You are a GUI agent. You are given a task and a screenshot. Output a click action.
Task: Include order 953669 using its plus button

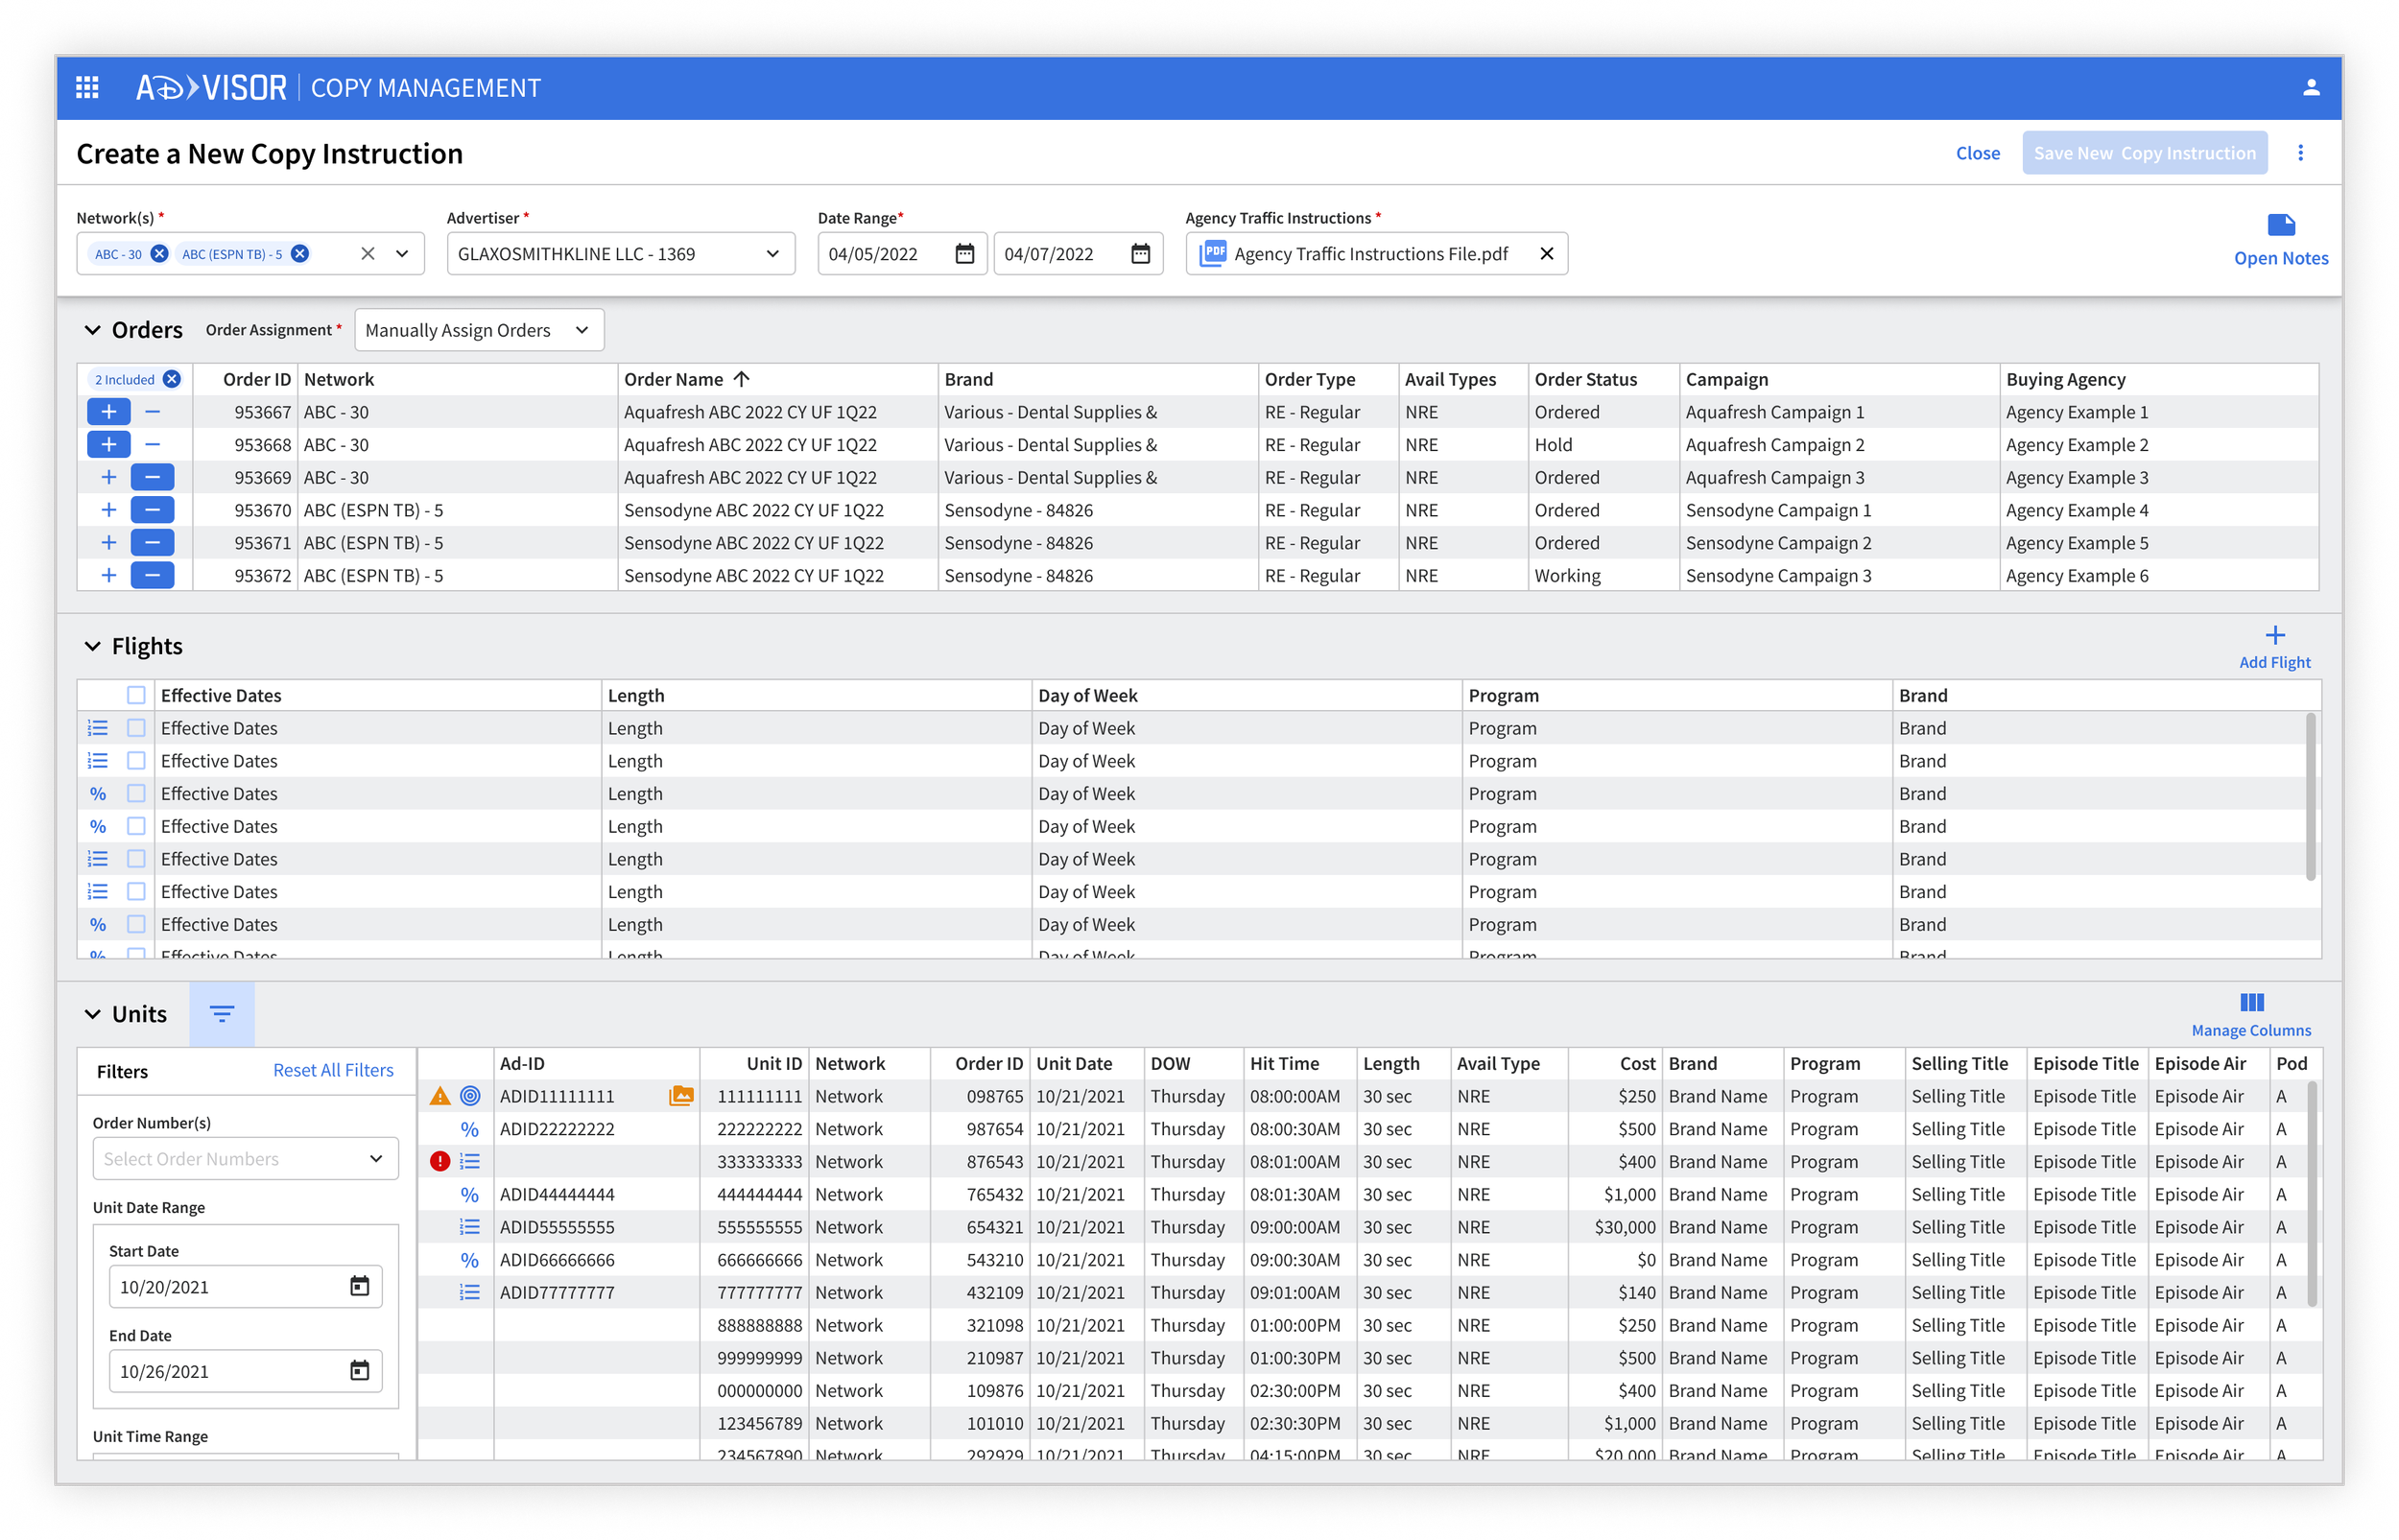click(109, 477)
